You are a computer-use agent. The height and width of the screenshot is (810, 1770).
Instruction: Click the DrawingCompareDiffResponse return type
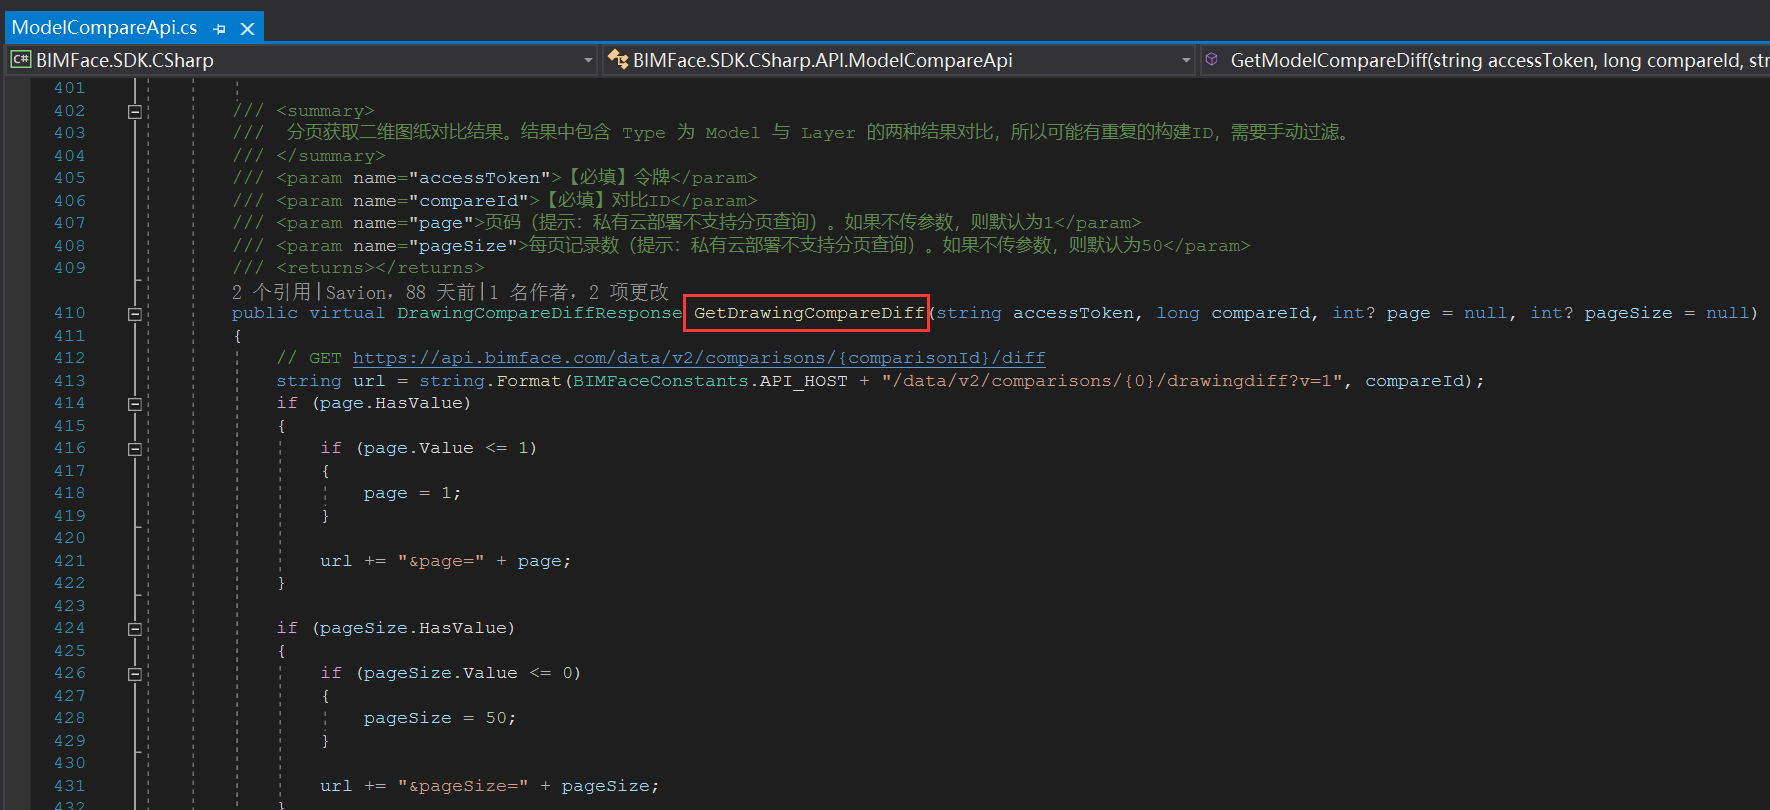point(539,313)
